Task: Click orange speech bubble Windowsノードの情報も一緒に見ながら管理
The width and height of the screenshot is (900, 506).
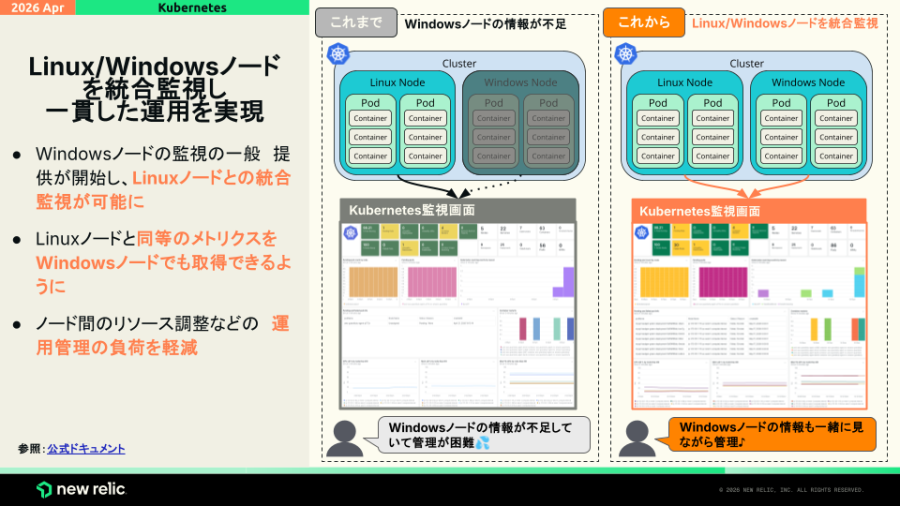Action: 772,434
